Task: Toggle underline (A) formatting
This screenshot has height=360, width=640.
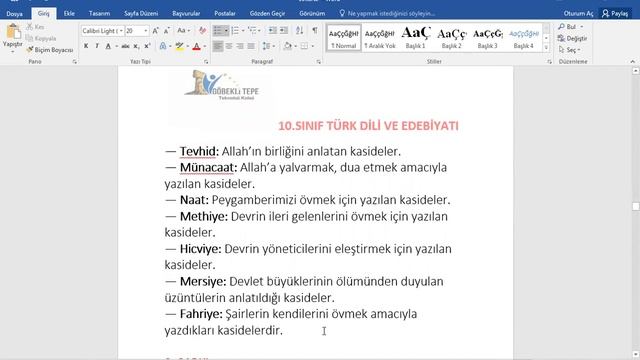Action: (108, 46)
